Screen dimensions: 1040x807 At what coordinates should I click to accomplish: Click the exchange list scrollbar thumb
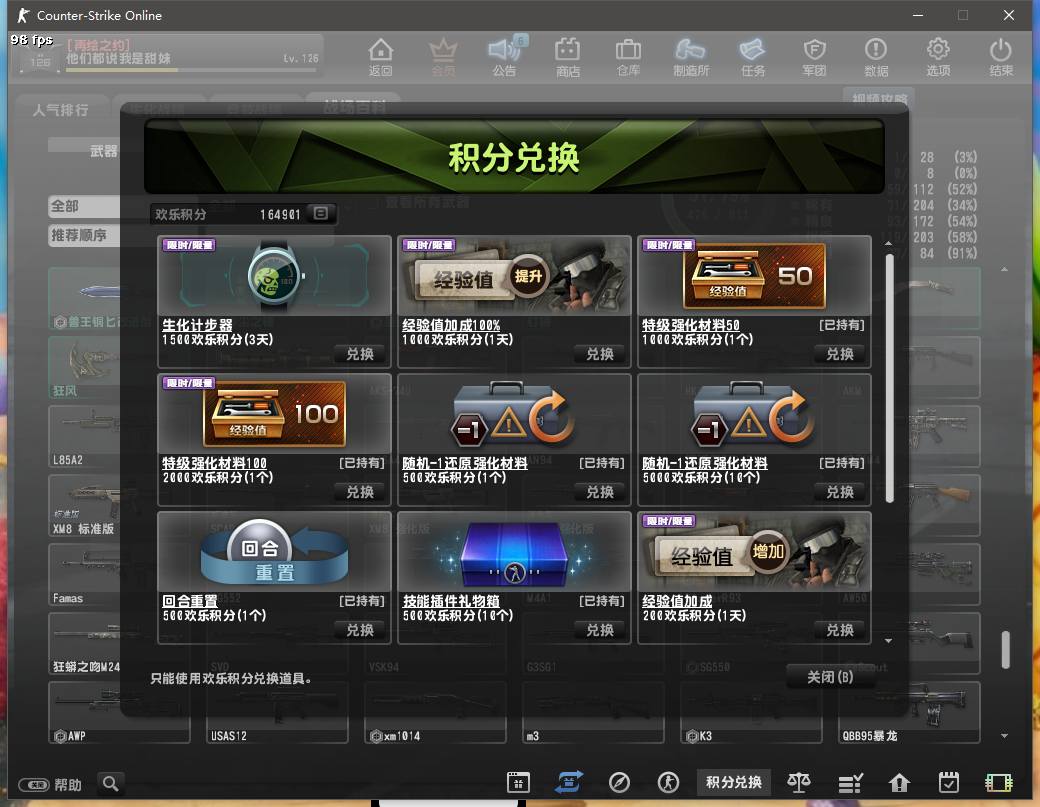click(x=889, y=378)
